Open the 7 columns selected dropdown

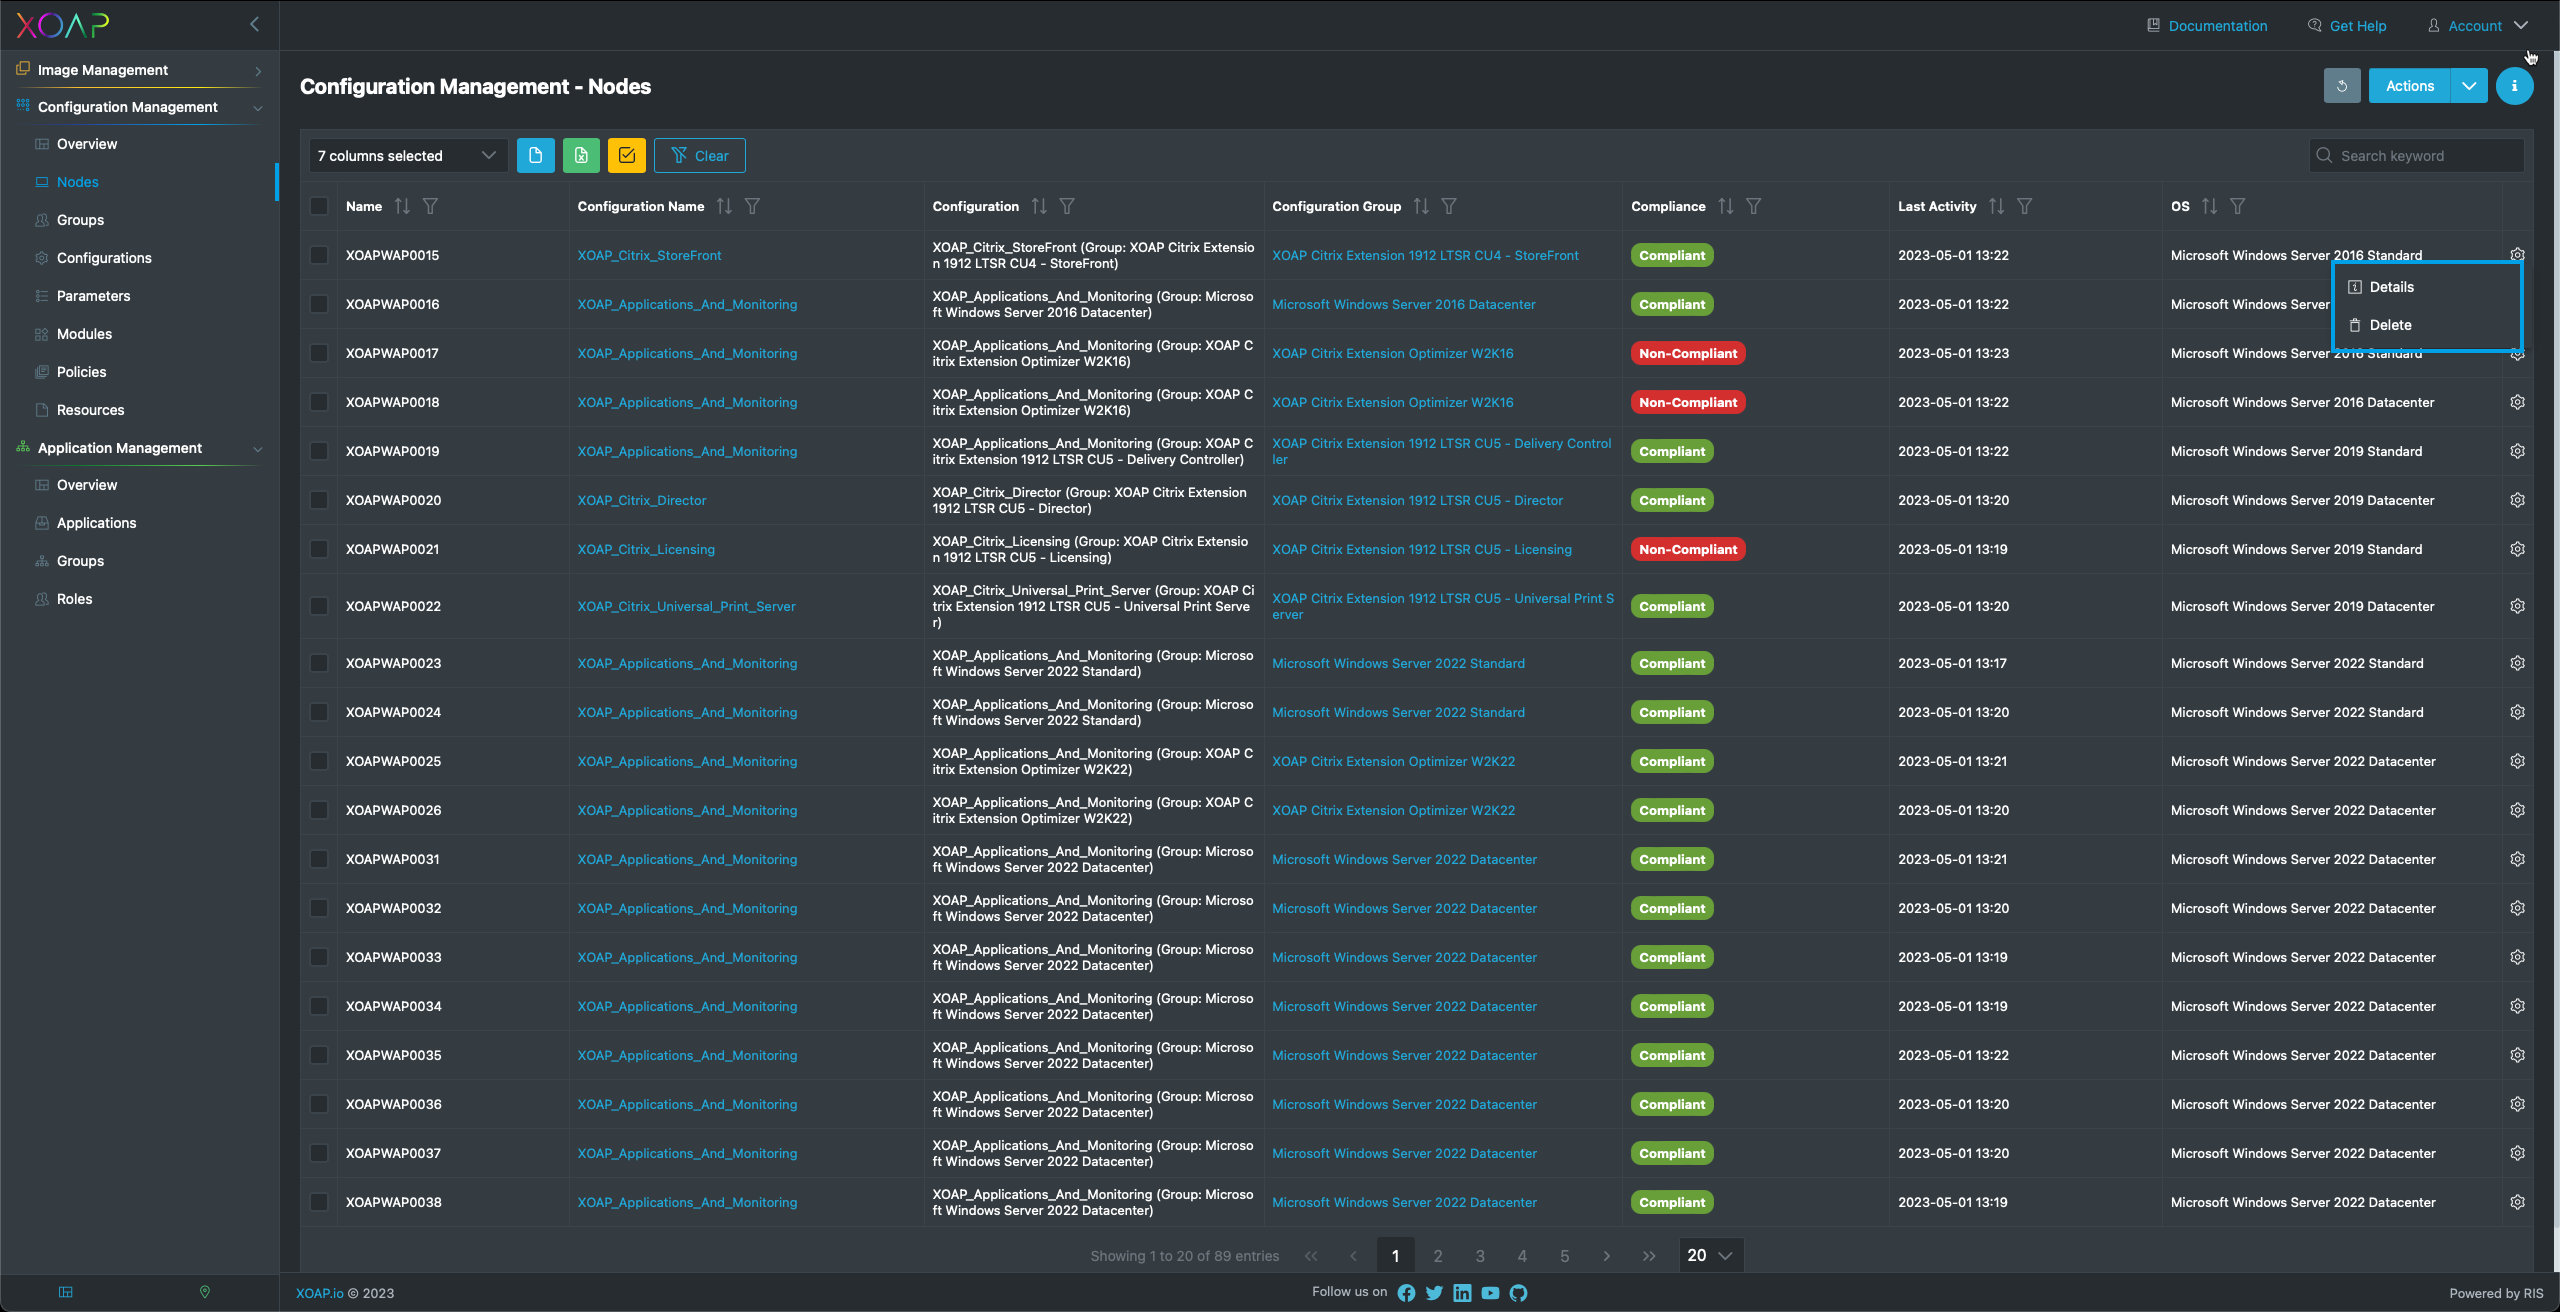point(408,155)
